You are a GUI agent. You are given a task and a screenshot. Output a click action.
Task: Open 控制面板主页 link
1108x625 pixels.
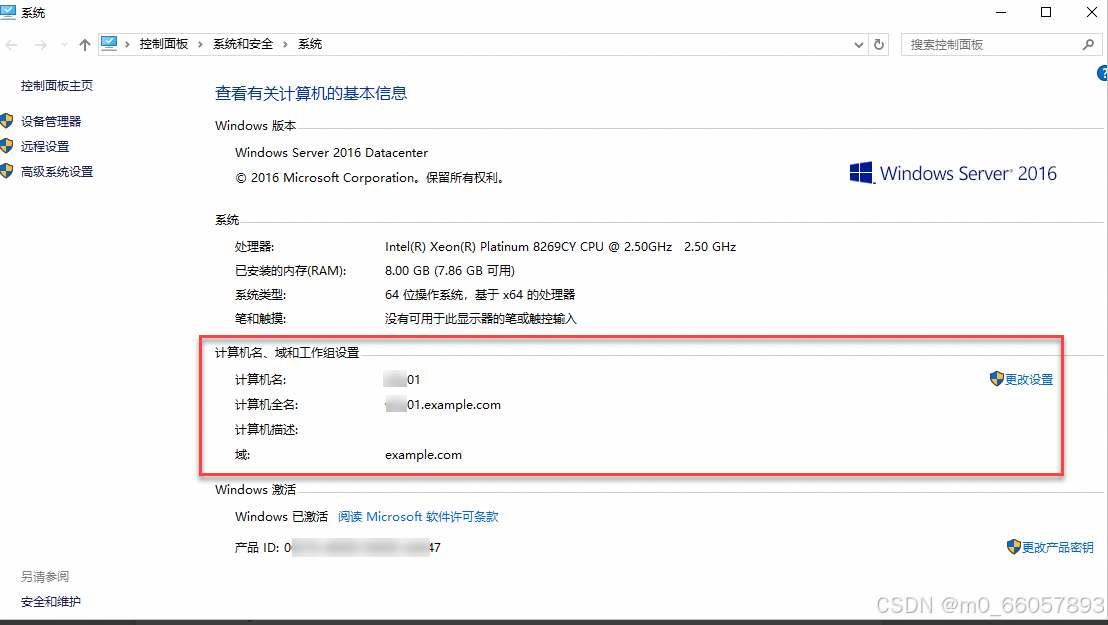click(57, 86)
